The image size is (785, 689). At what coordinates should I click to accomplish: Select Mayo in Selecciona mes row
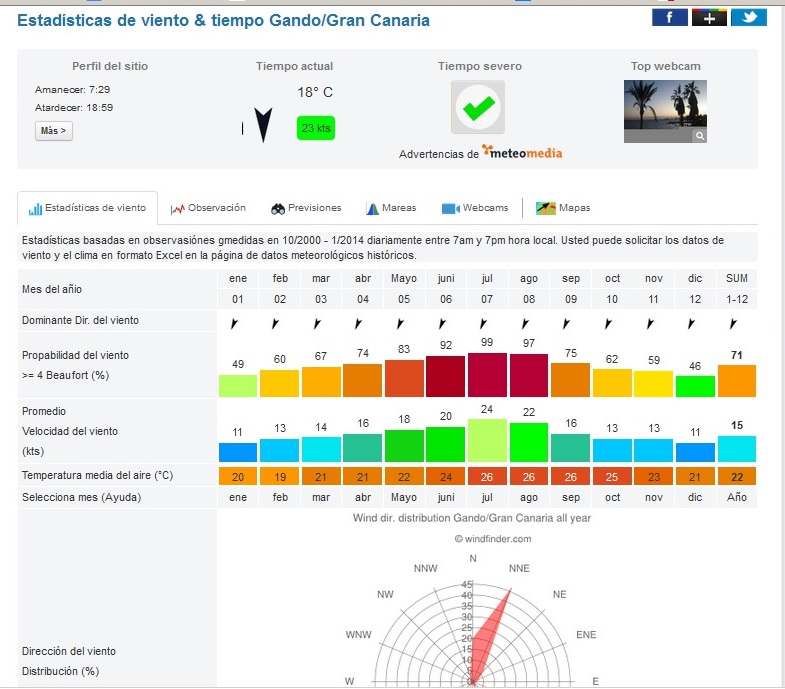[404, 497]
